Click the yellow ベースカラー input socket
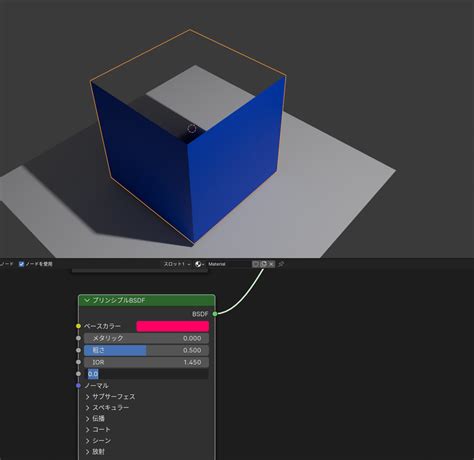The image size is (474, 460). 78,326
